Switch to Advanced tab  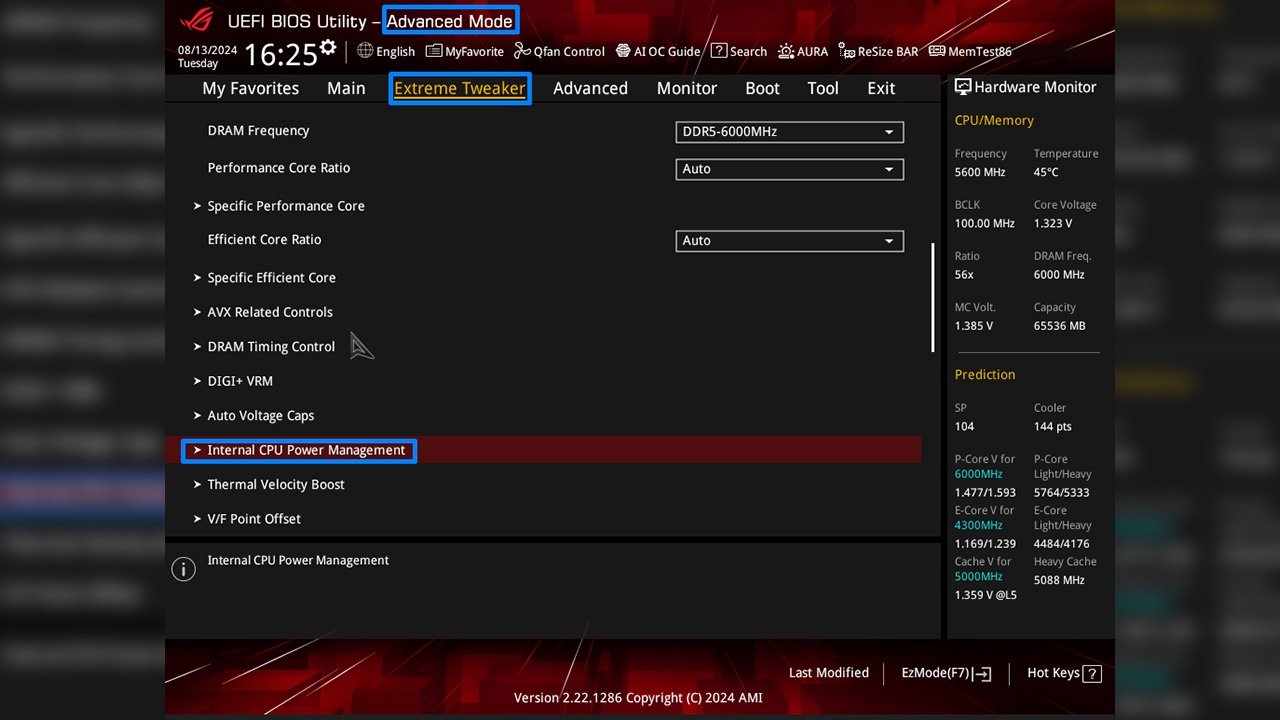click(x=590, y=88)
